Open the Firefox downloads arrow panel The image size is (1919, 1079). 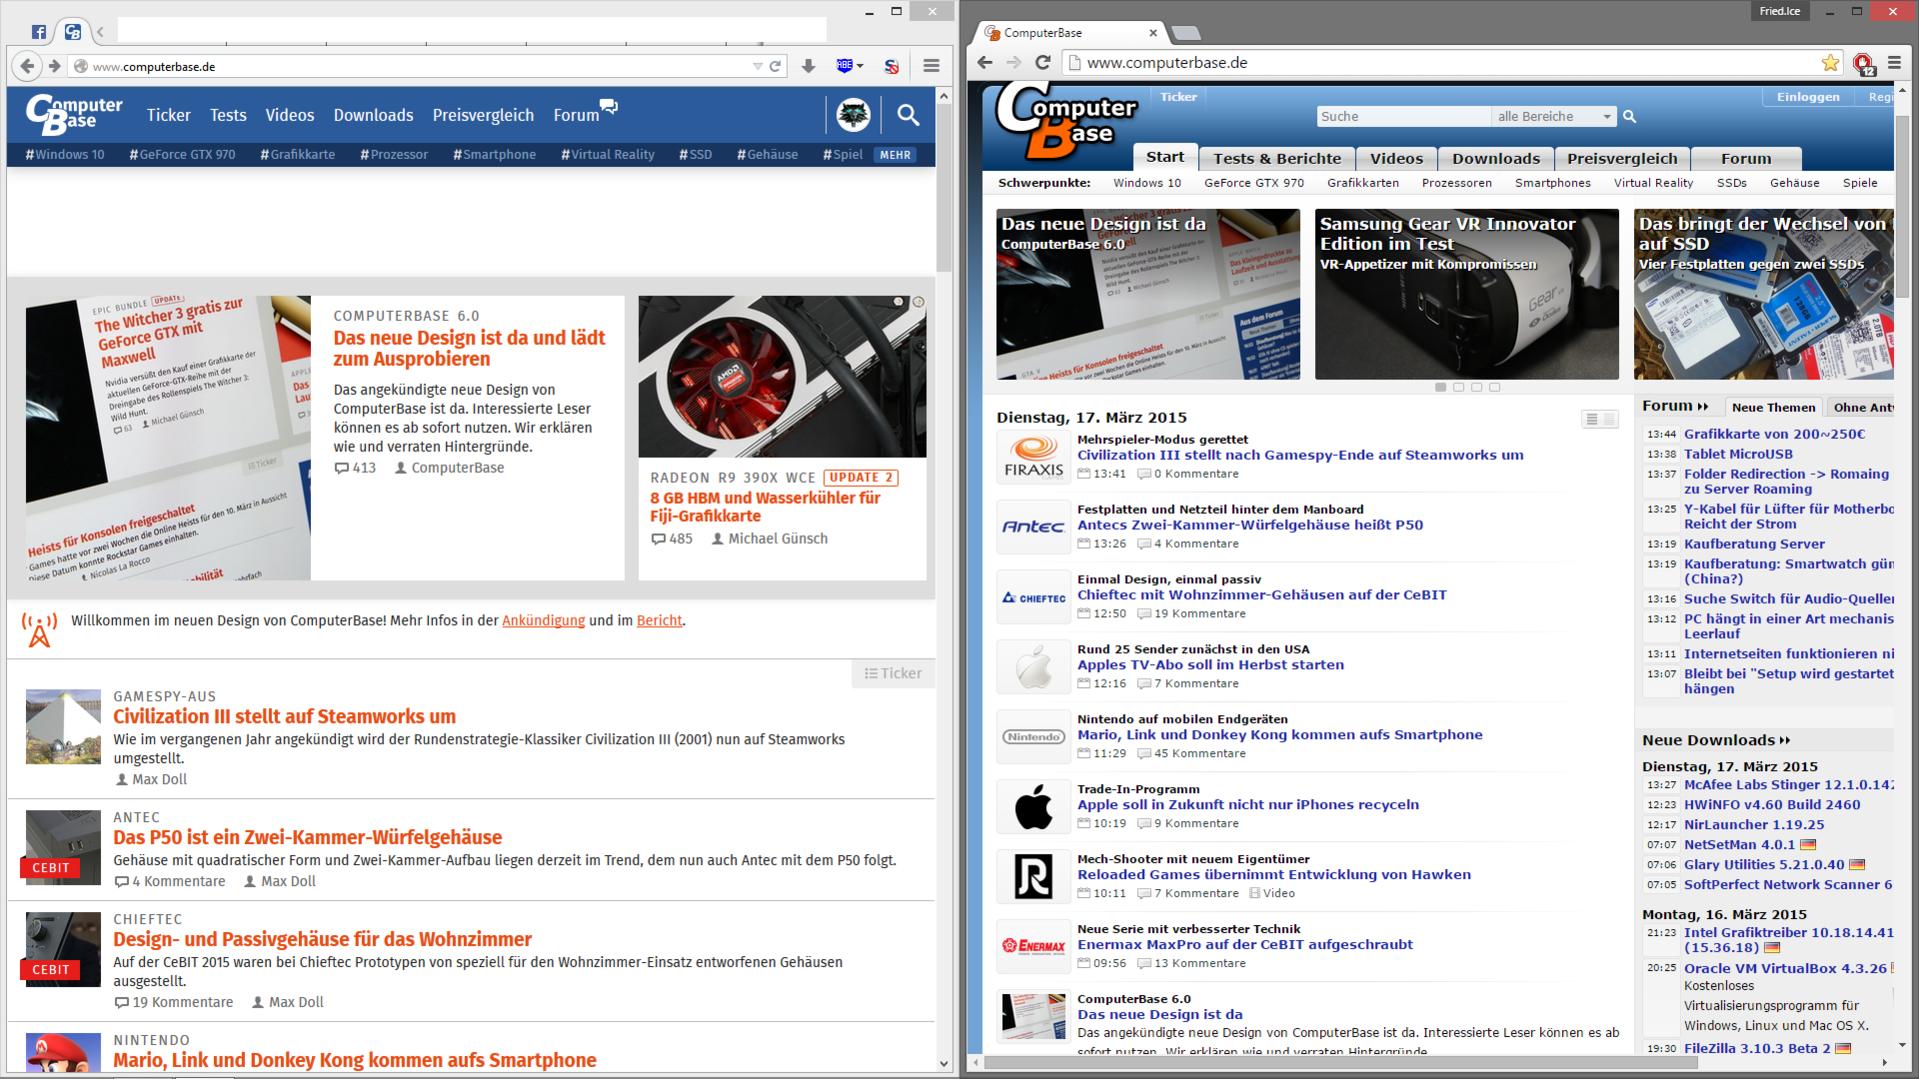coord(808,66)
